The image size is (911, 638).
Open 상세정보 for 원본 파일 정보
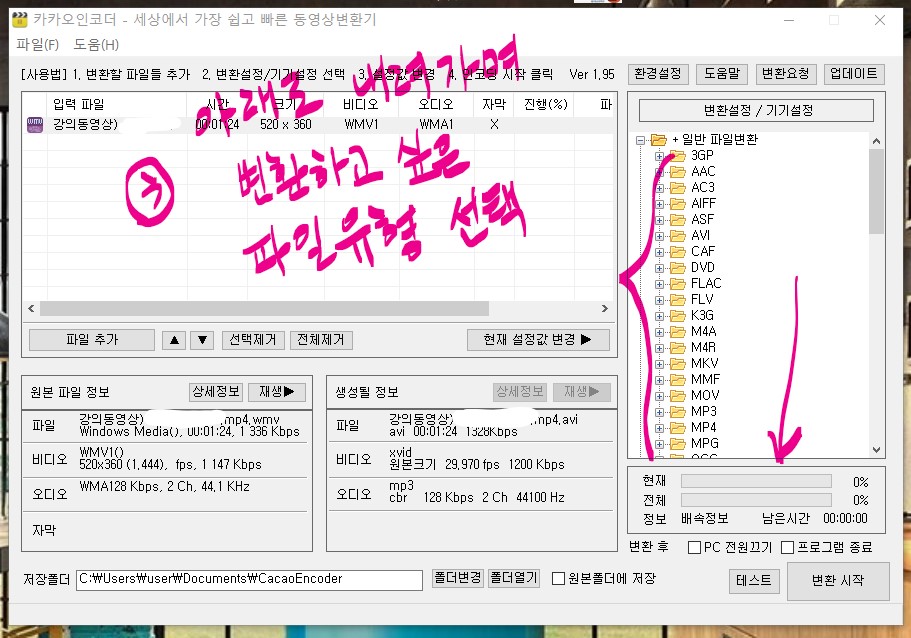coord(216,392)
